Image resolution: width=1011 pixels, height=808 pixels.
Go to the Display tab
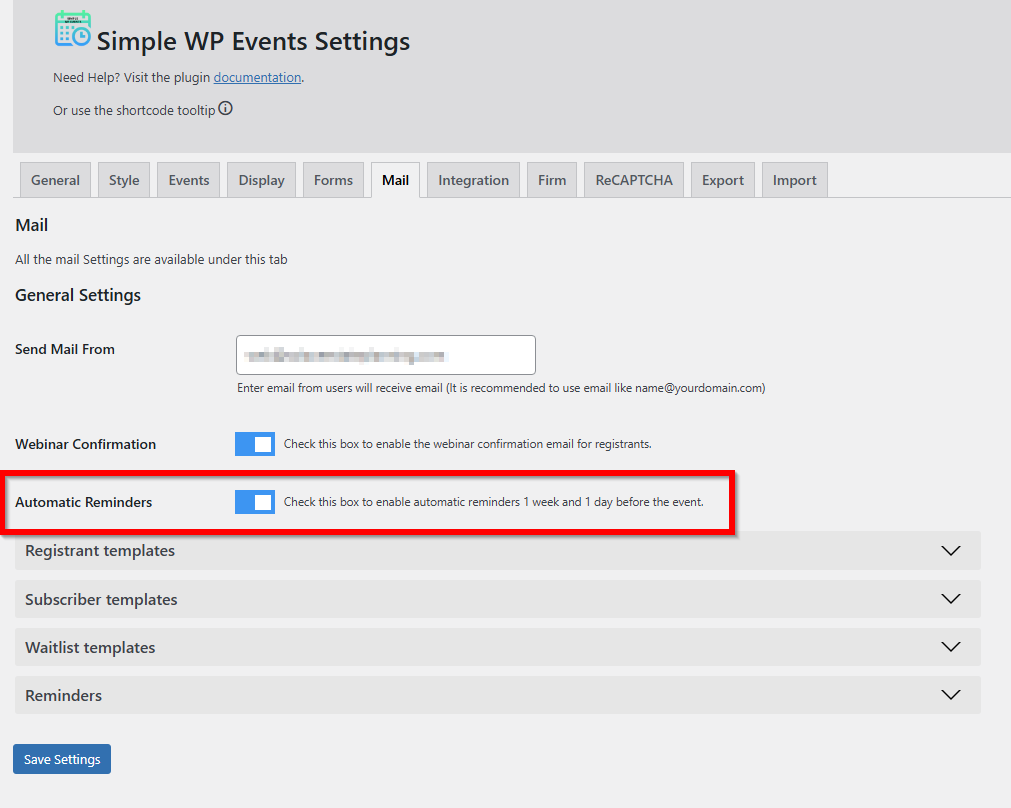(261, 180)
